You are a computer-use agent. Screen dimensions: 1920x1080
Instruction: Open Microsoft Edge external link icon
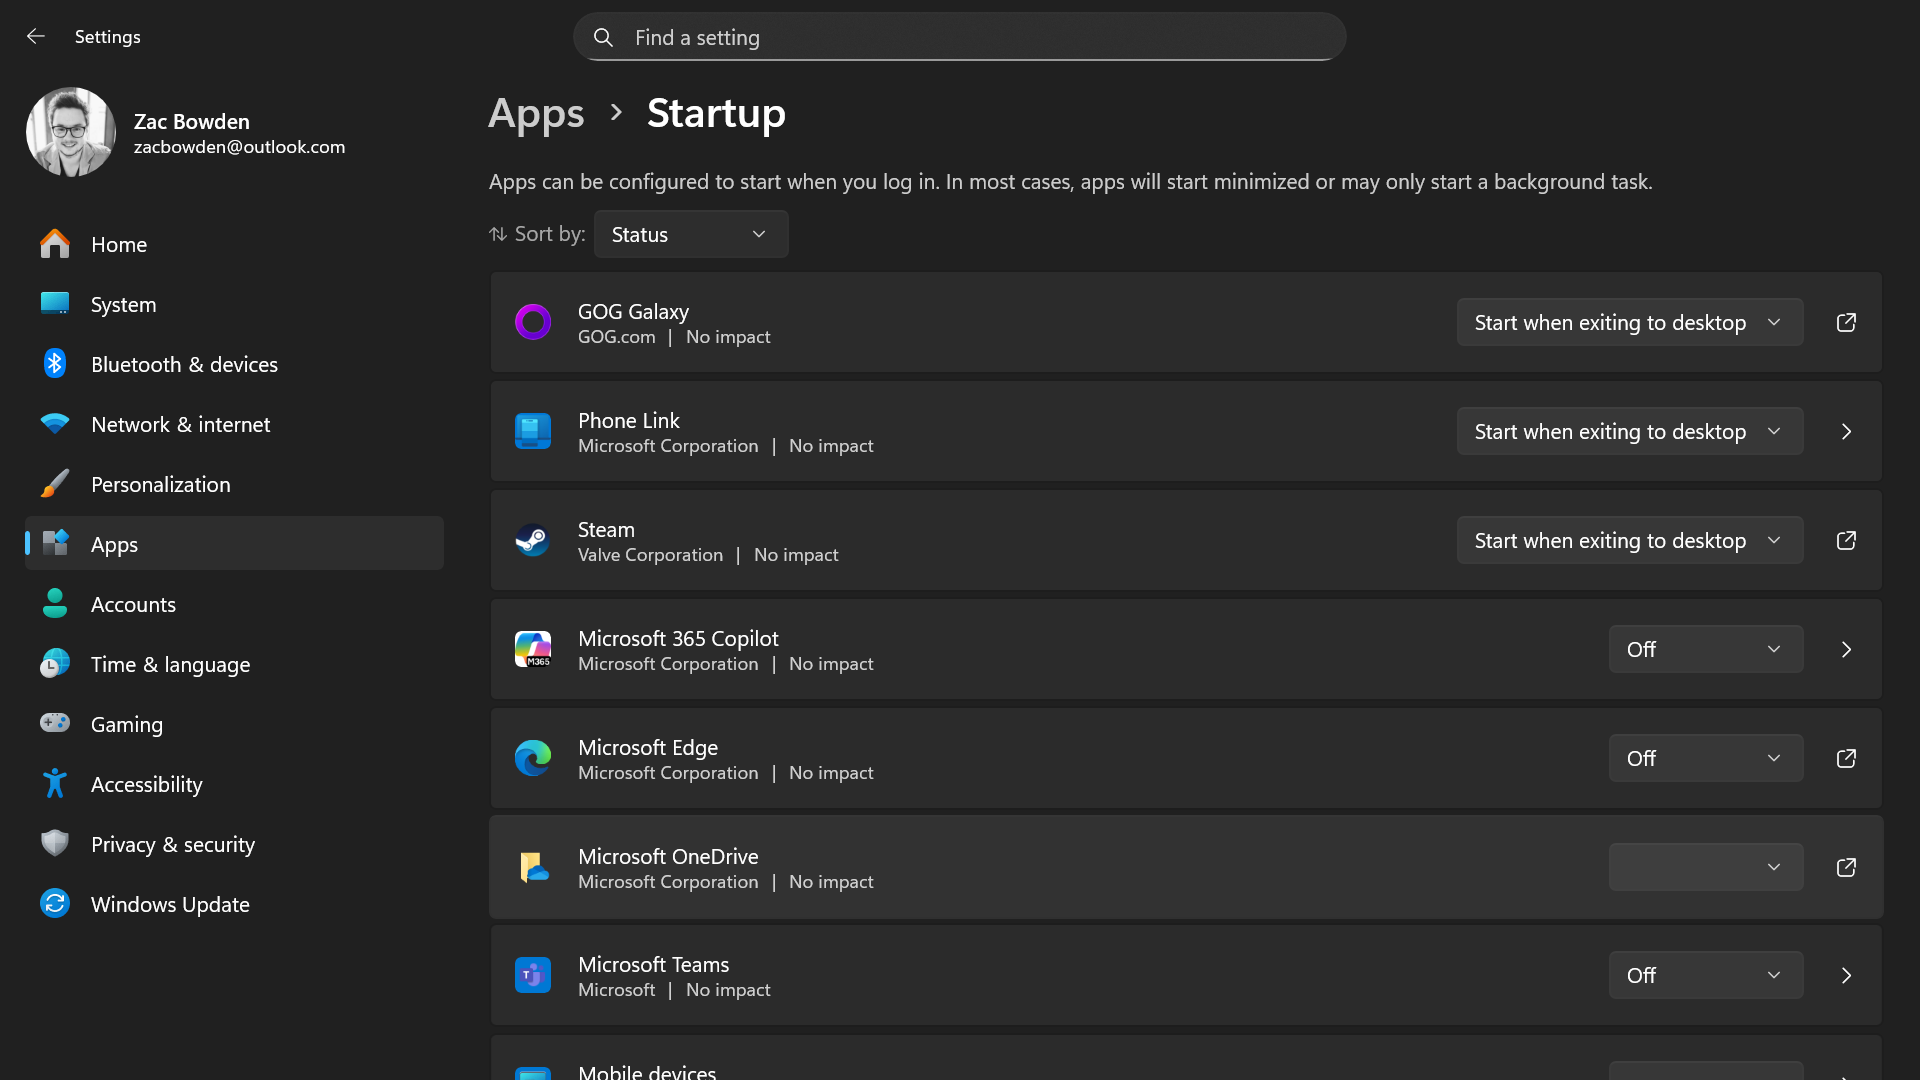[1846, 758]
